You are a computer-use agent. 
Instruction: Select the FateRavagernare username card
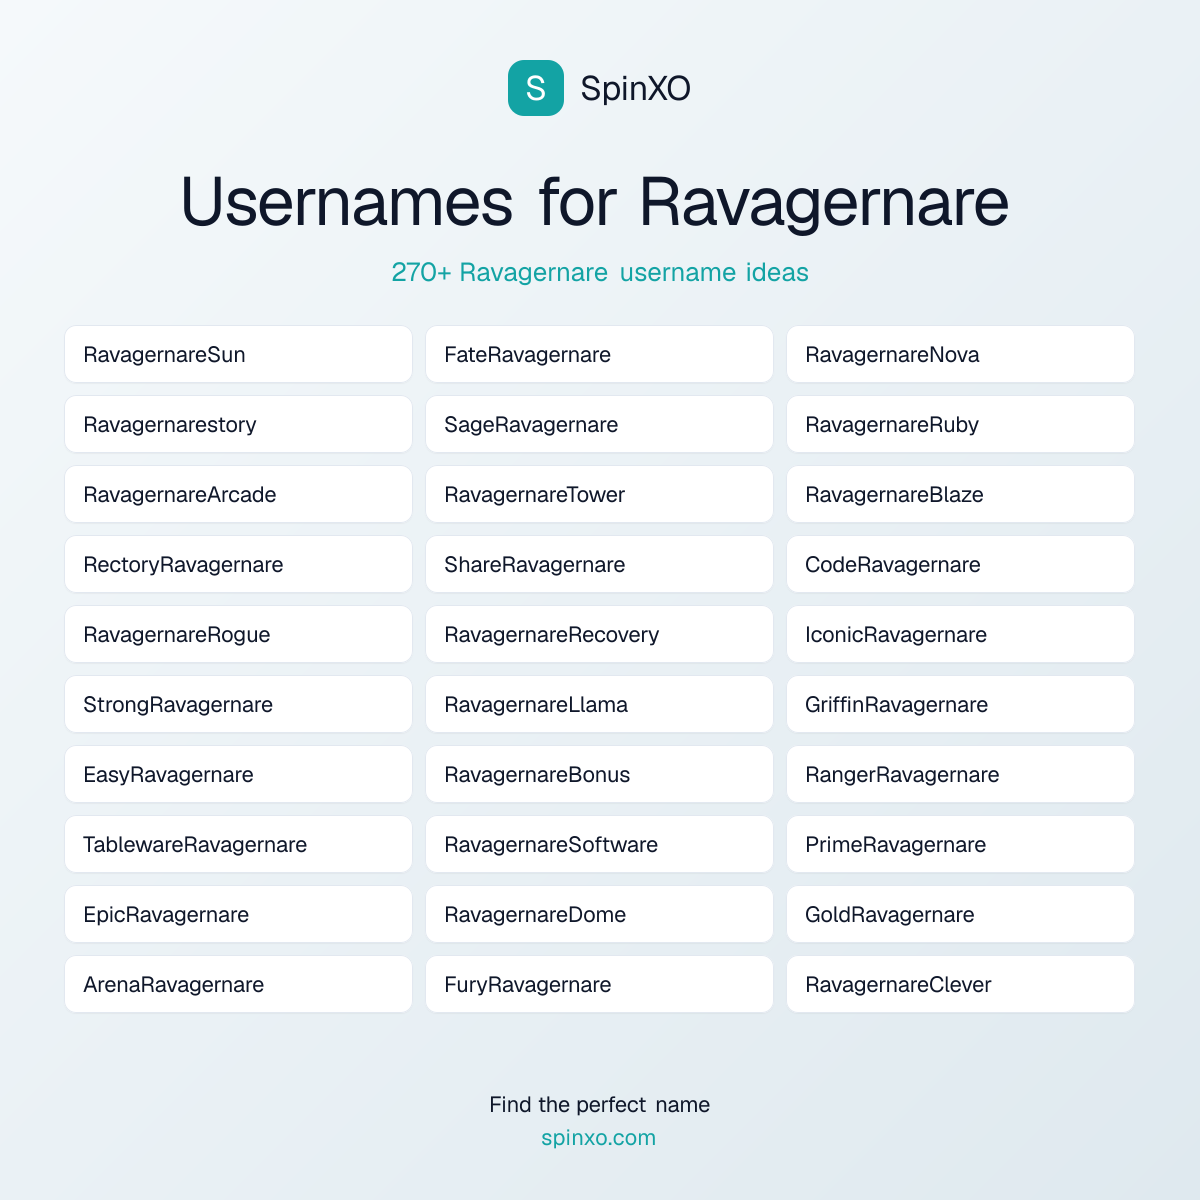(x=599, y=354)
